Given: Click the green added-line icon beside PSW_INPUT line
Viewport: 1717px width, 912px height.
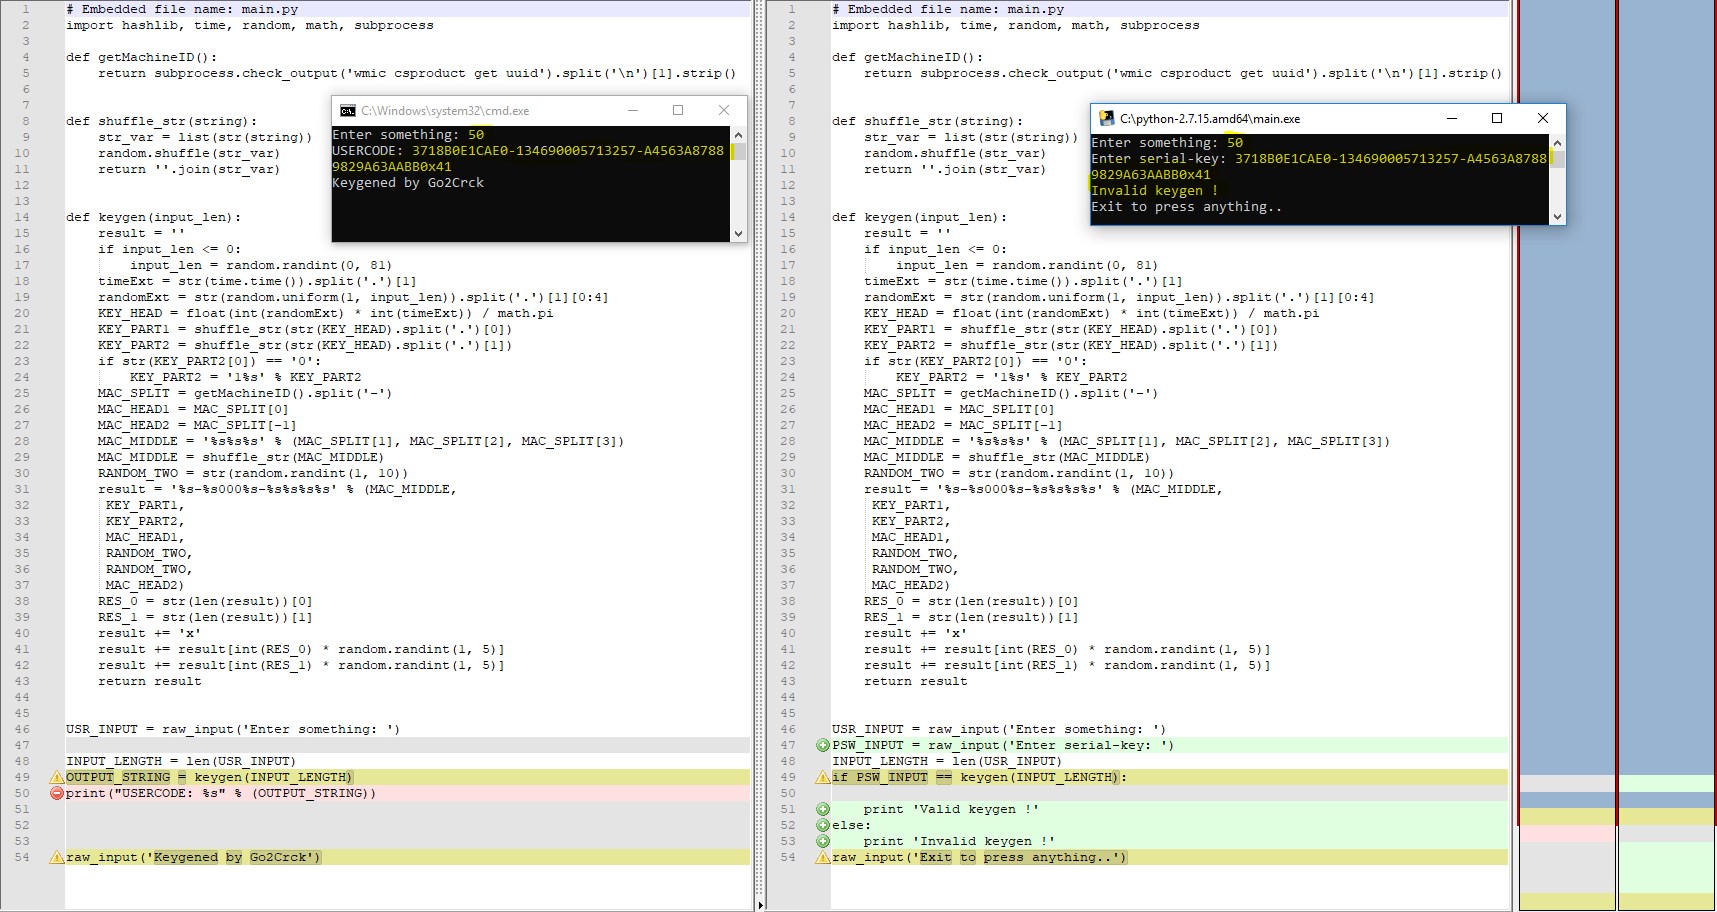Looking at the screenshot, I should tap(822, 745).
